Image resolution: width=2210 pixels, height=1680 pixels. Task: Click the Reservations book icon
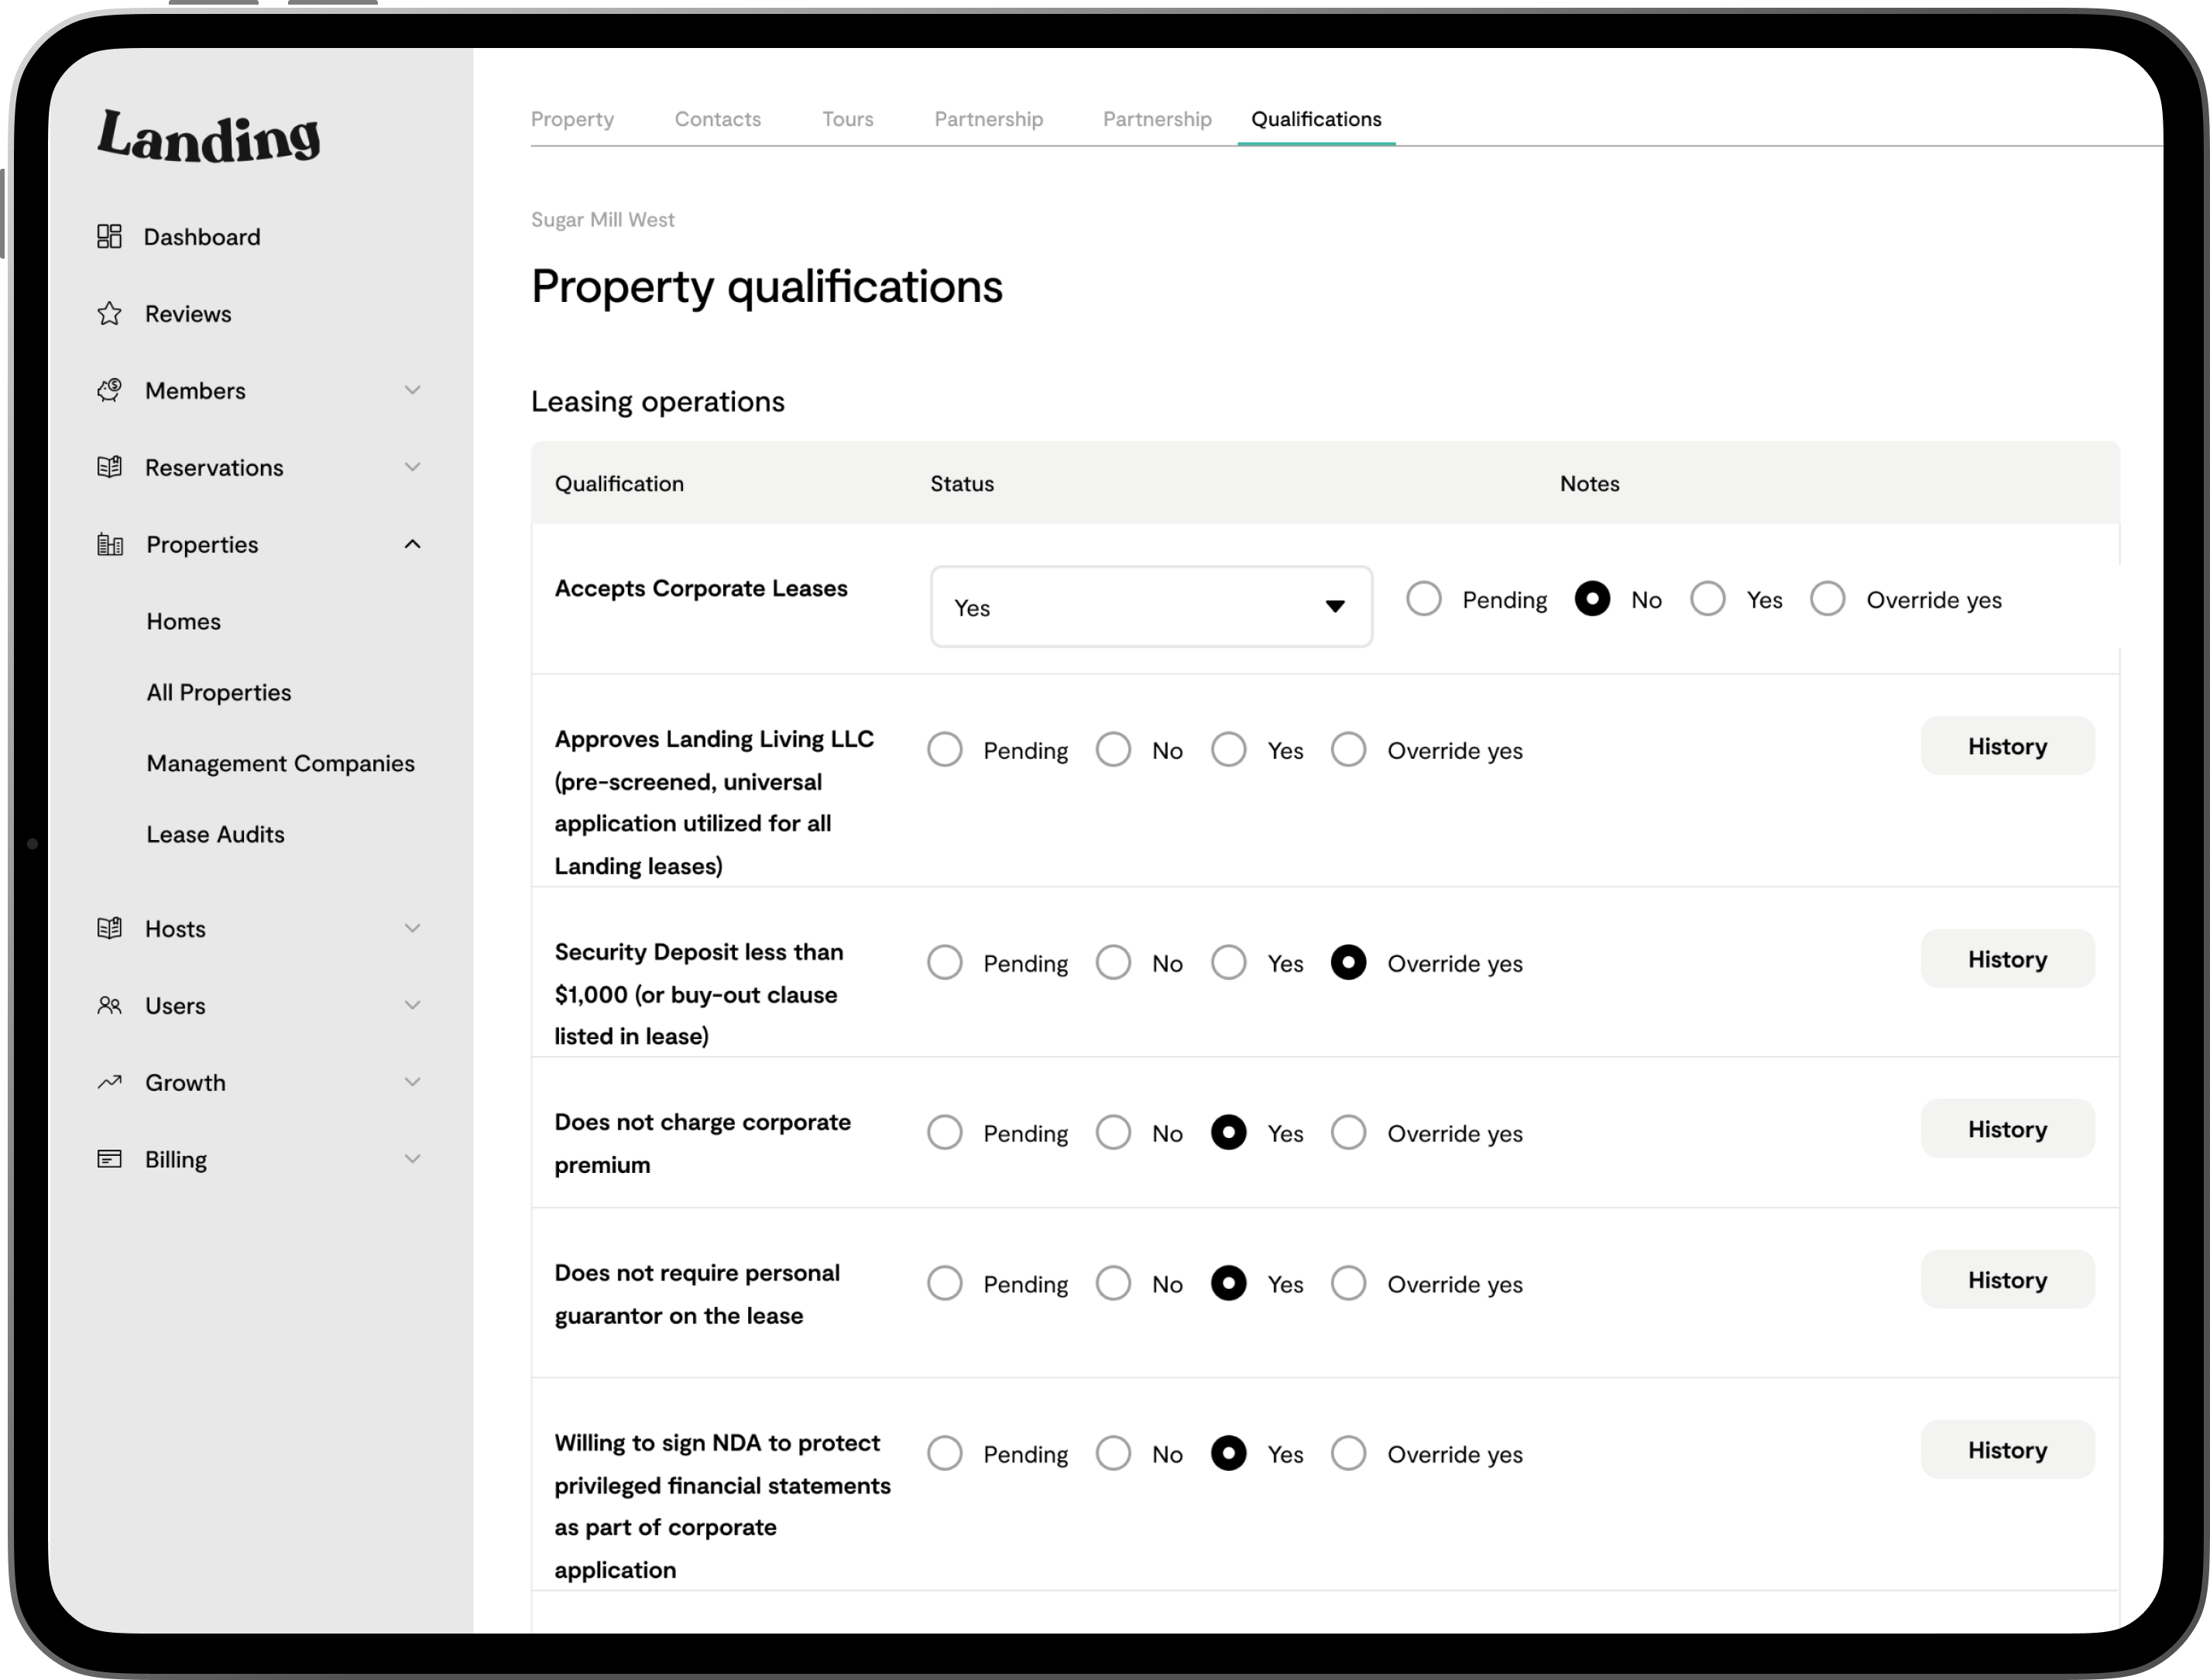coord(109,467)
